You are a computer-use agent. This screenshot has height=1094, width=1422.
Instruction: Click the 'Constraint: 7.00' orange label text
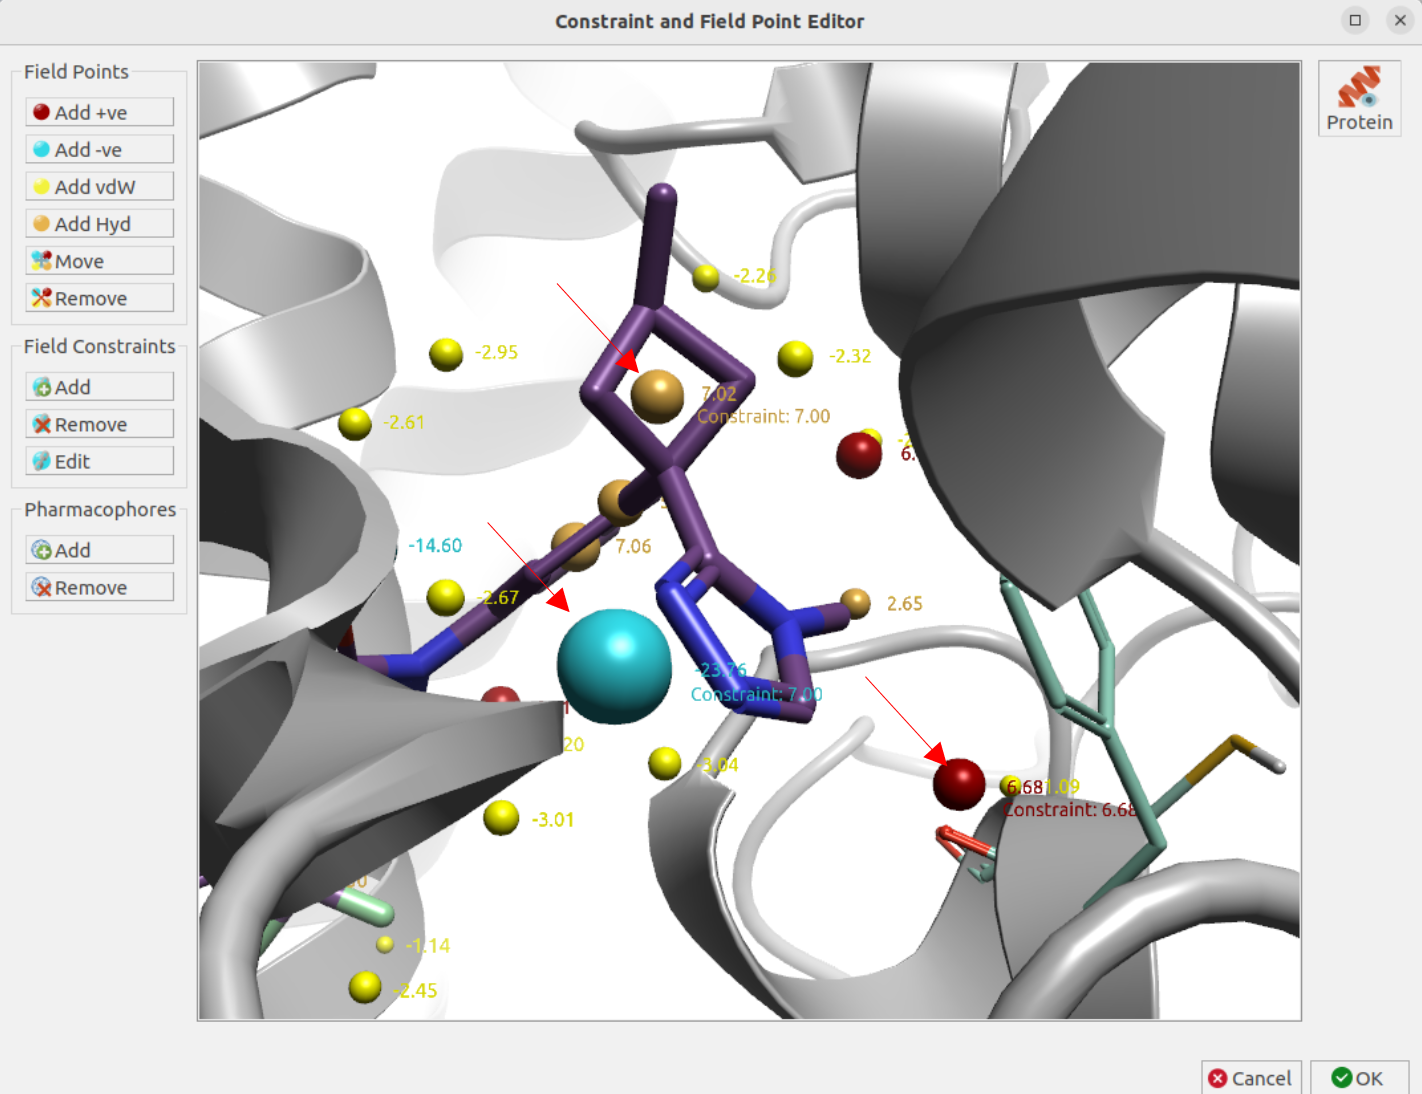click(x=764, y=416)
